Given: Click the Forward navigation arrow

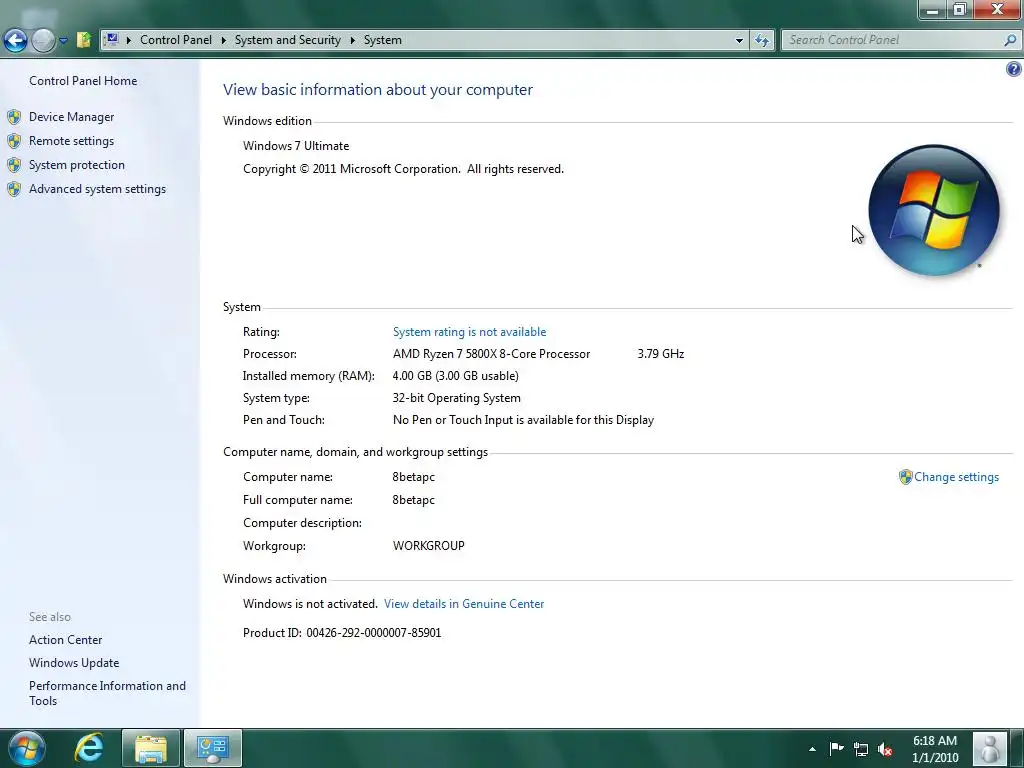Looking at the screenshot, I should 43,40.
